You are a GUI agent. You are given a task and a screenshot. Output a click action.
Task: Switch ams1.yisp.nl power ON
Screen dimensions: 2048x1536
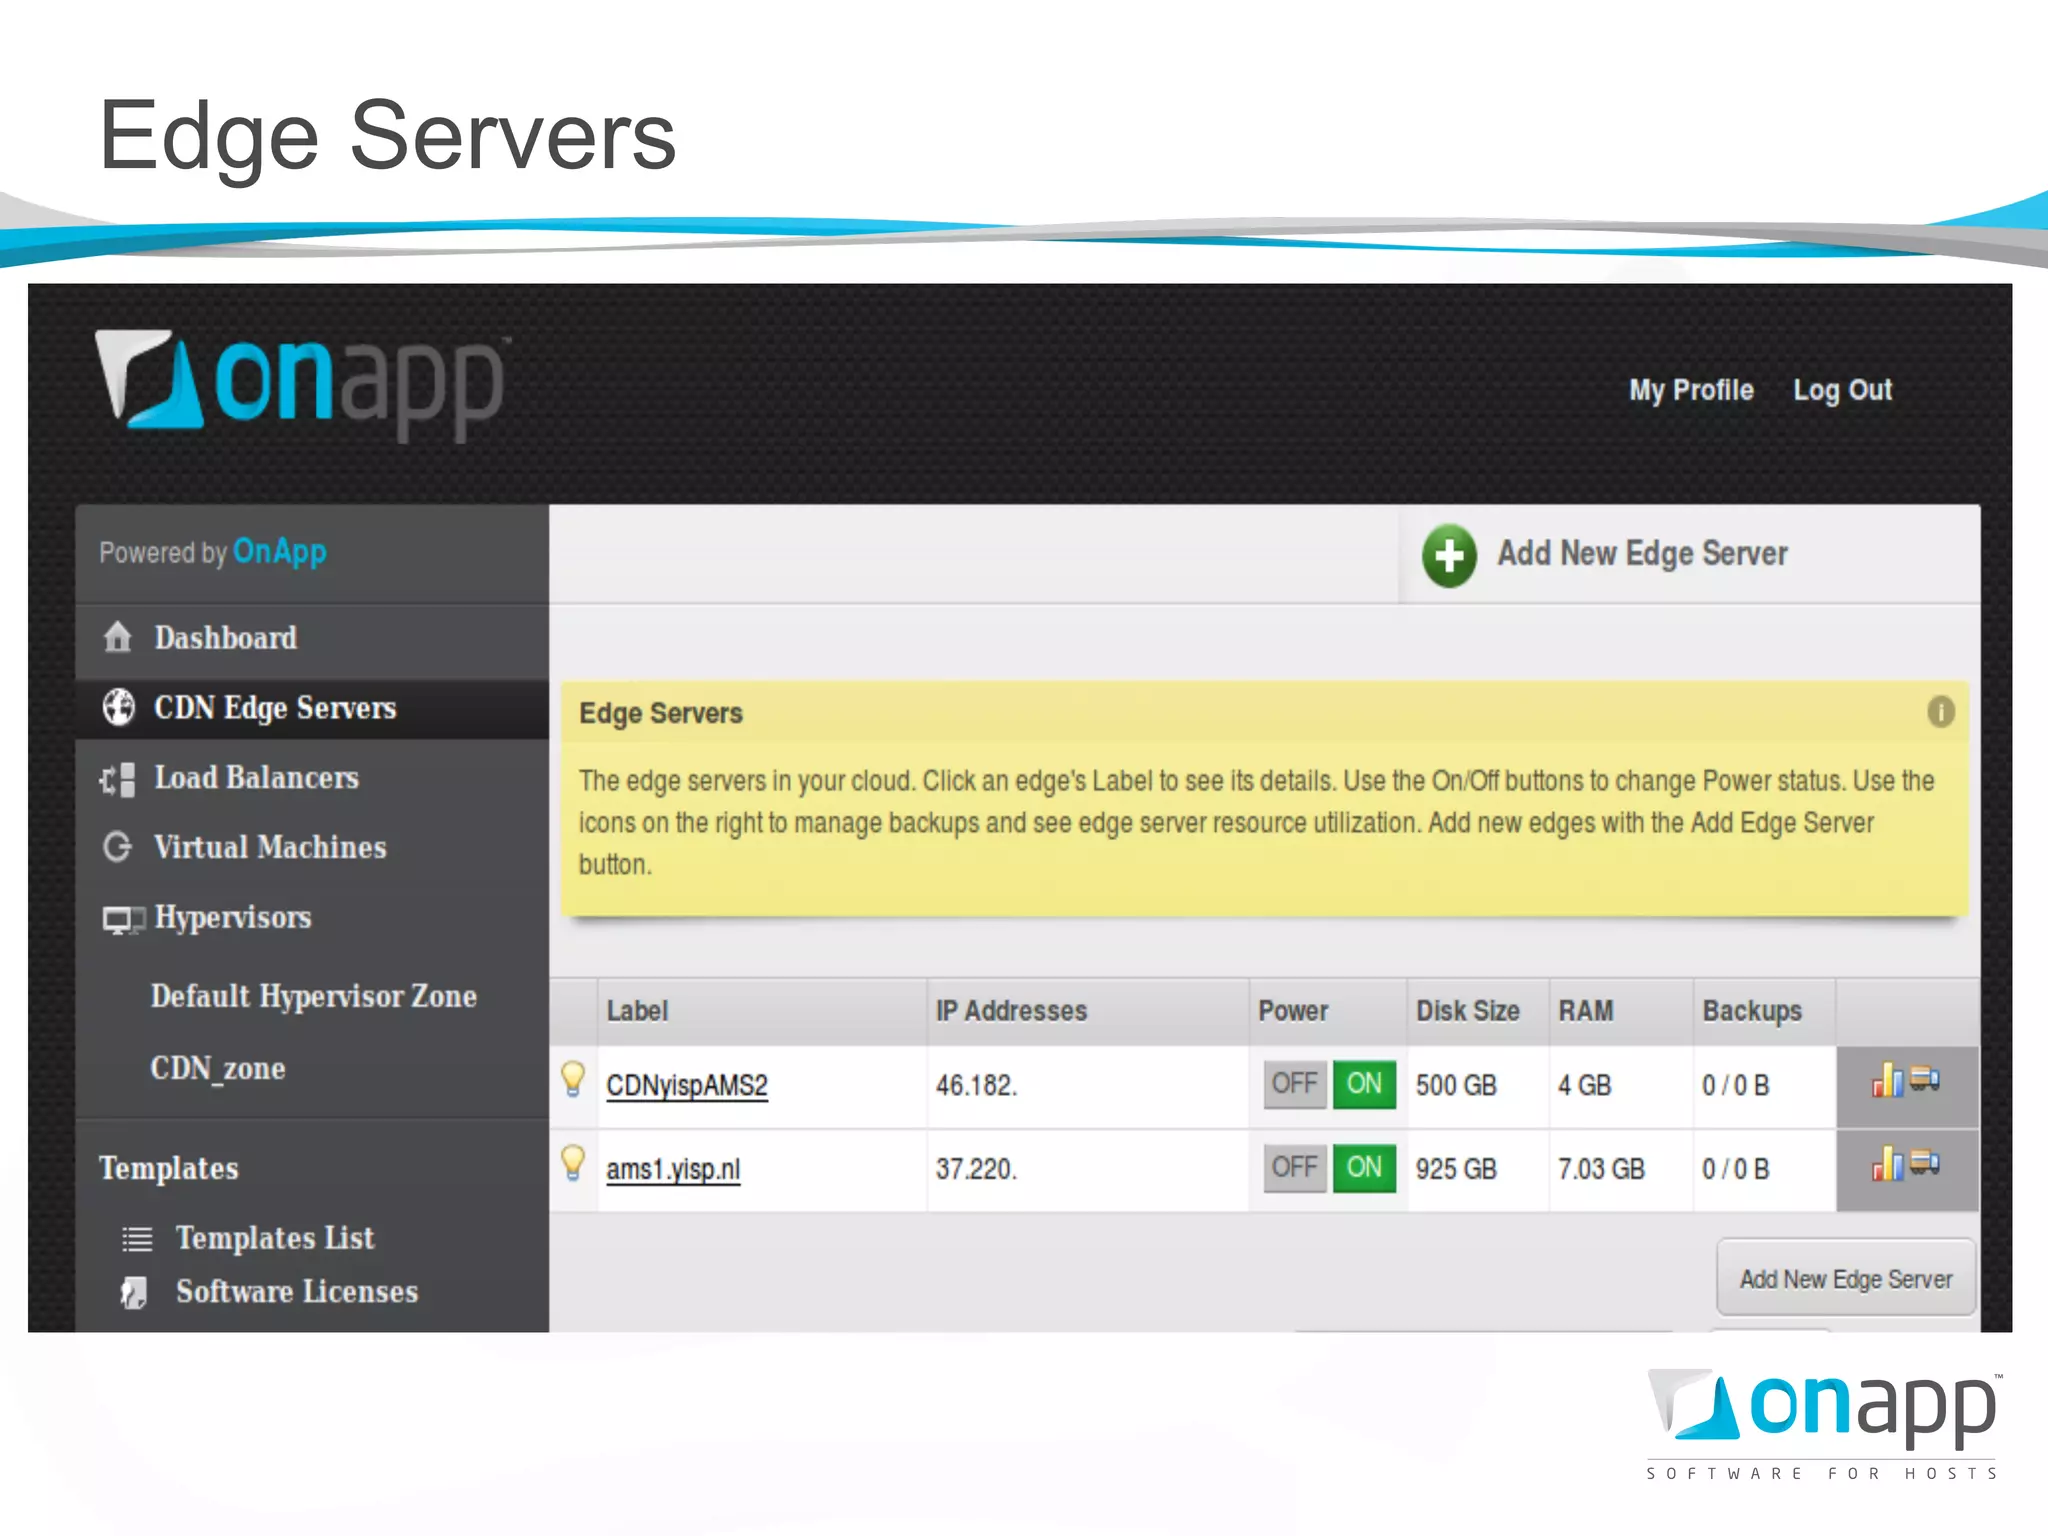click(x=1364, y=1168)
